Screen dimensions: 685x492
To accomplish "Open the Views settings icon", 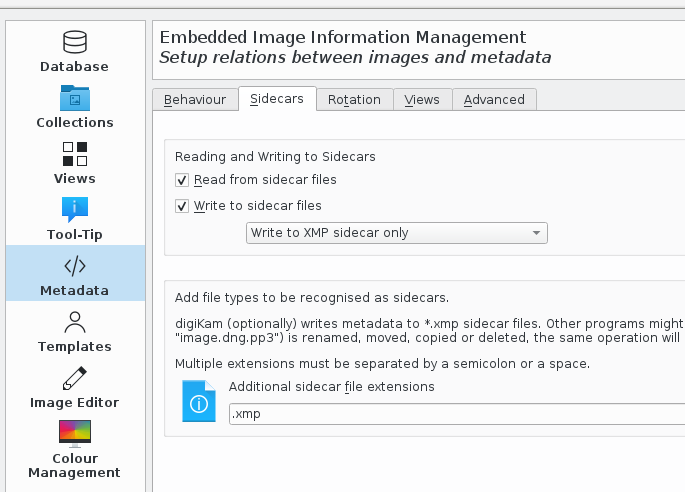I will 75,154.
